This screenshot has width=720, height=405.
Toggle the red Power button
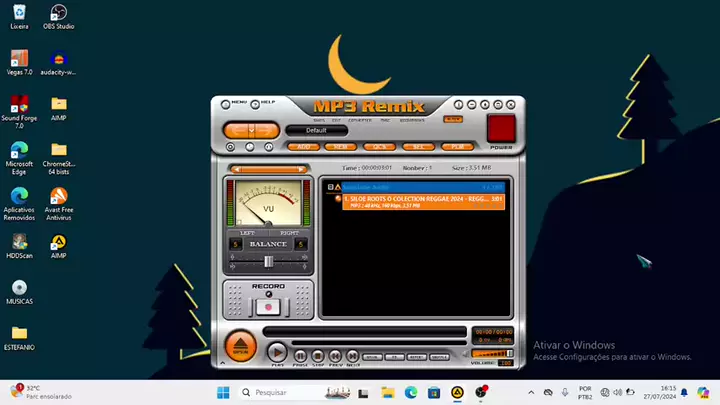point(500,129)
